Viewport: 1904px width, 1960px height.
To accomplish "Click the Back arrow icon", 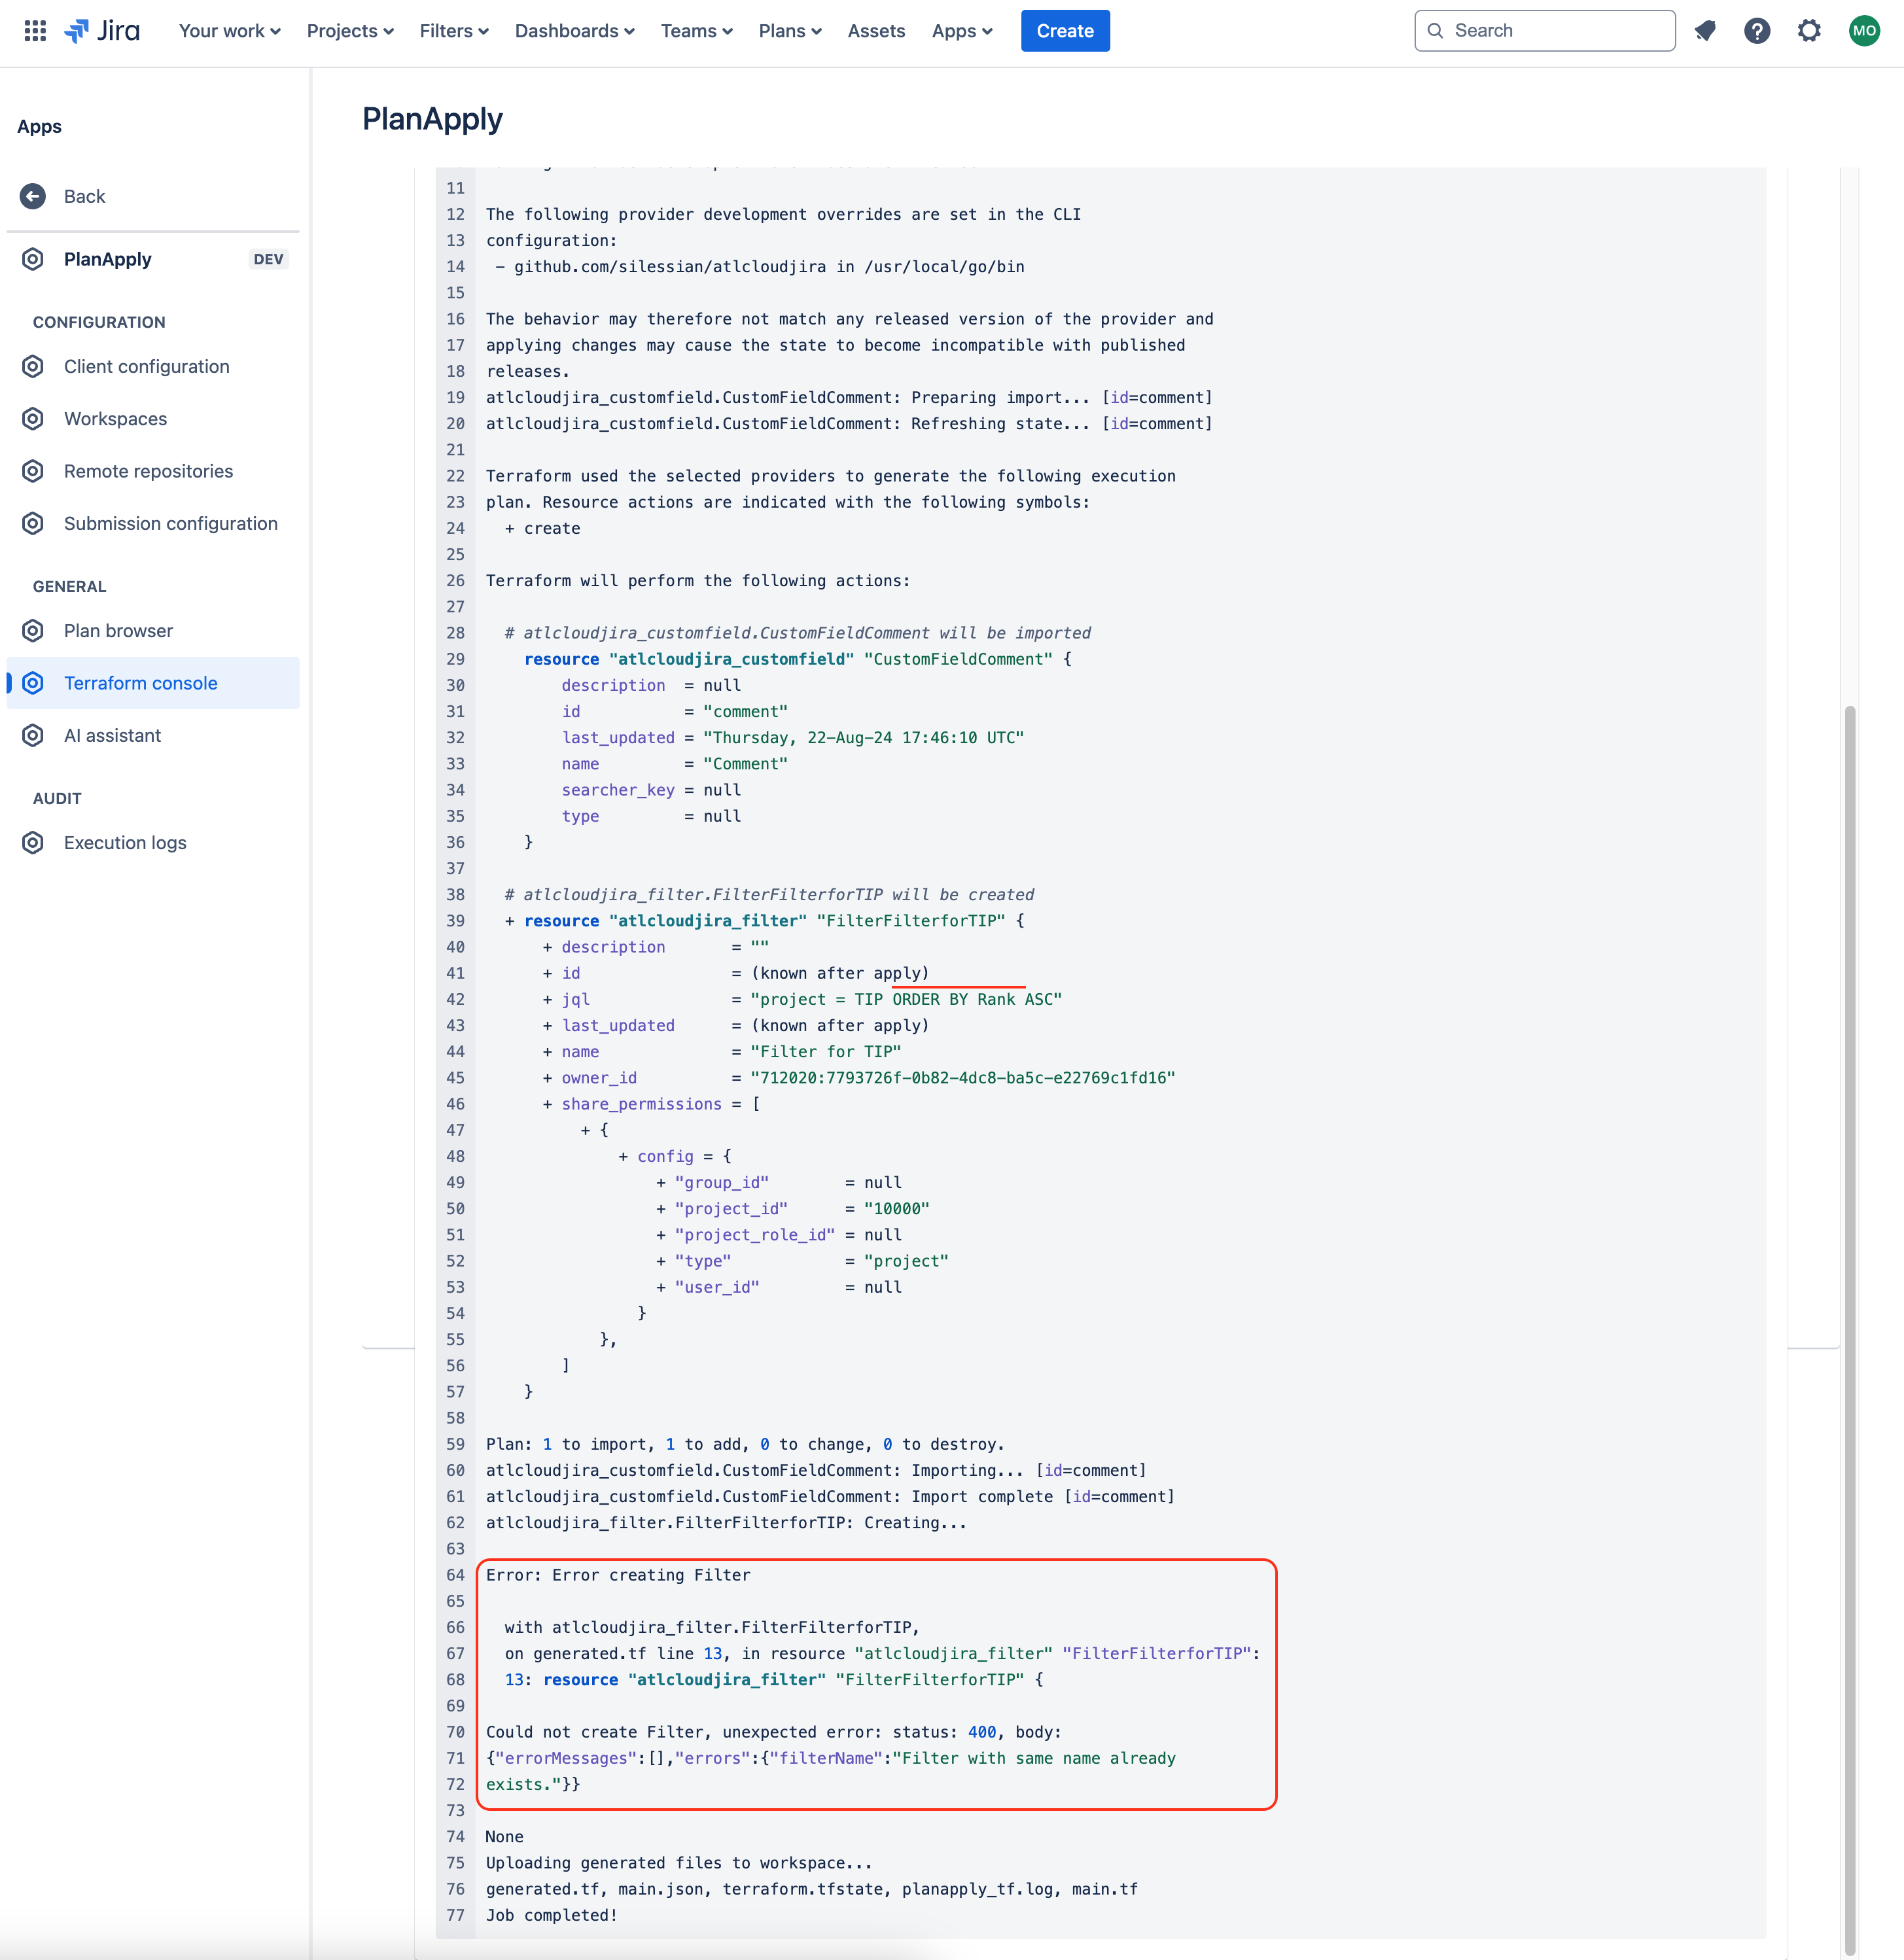I will (33, 196).
